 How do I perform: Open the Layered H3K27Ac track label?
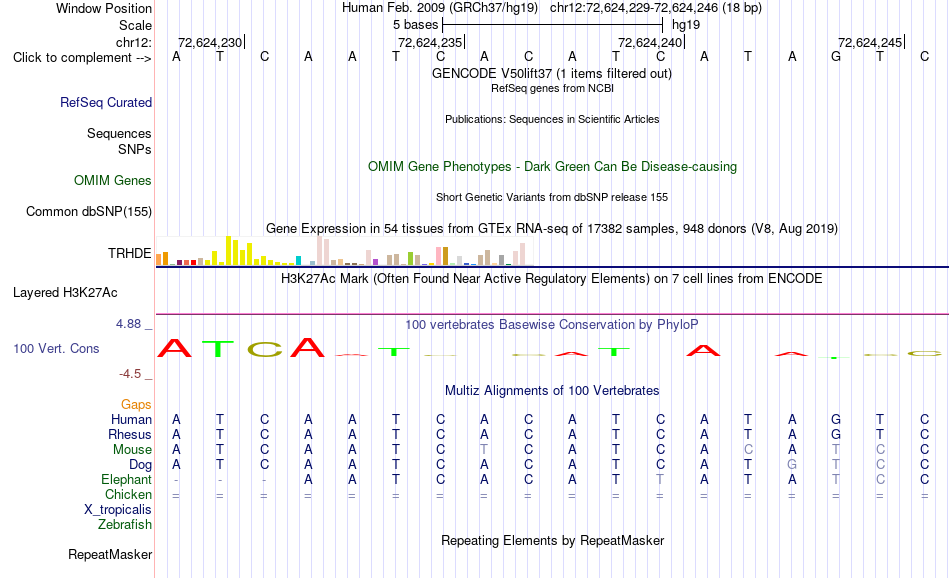(x=65, y=293)
